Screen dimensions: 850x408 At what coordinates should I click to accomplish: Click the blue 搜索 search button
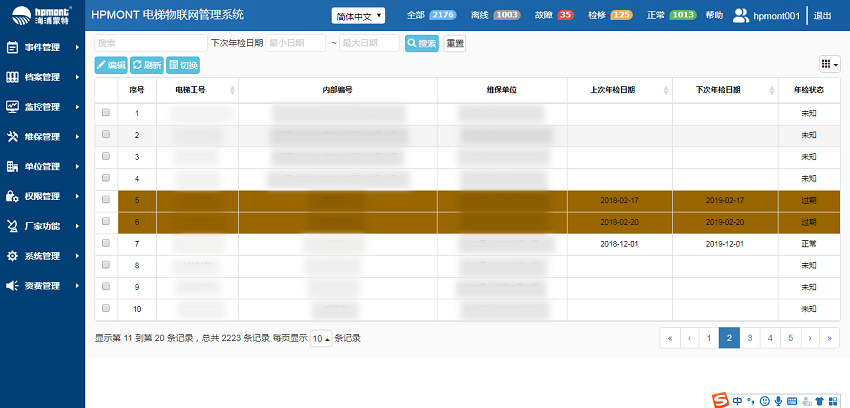pyautogui.click(x=421, y=43)
